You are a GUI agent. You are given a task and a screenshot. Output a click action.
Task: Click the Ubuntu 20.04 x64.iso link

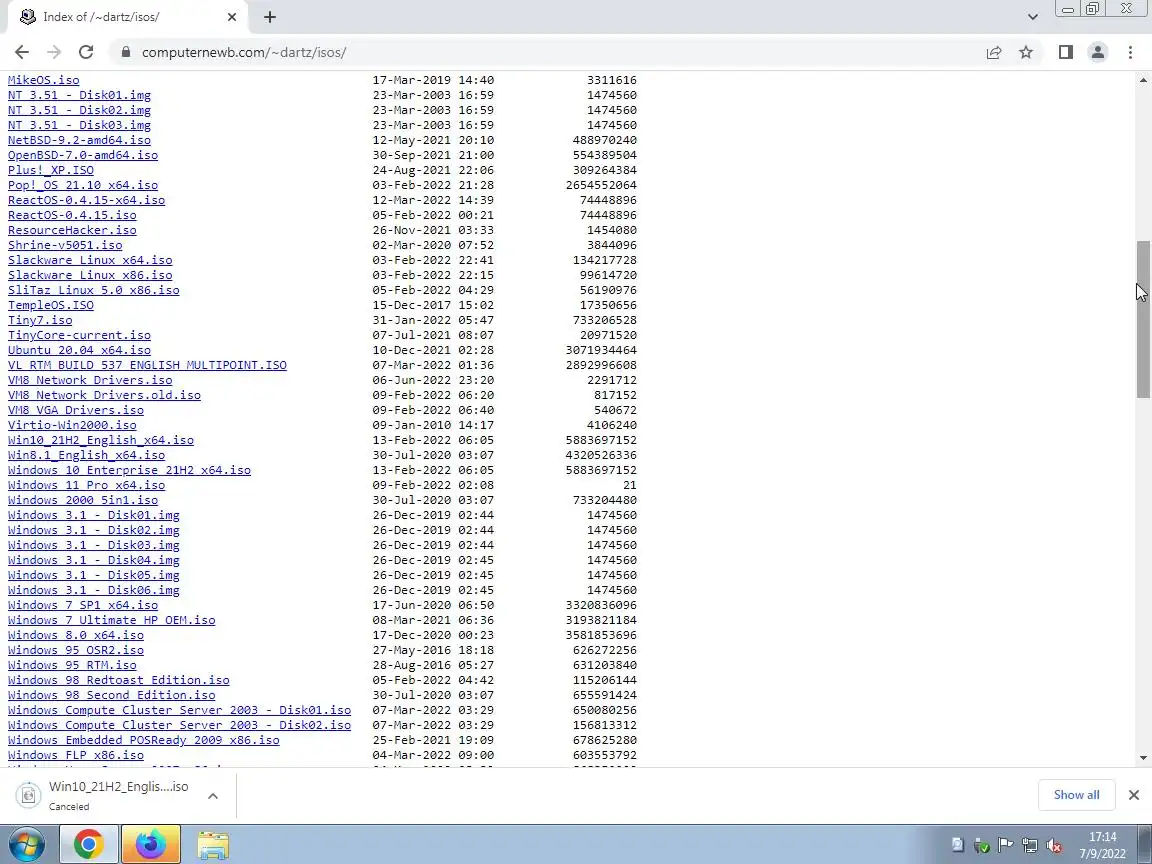click(x=79, y=350)
